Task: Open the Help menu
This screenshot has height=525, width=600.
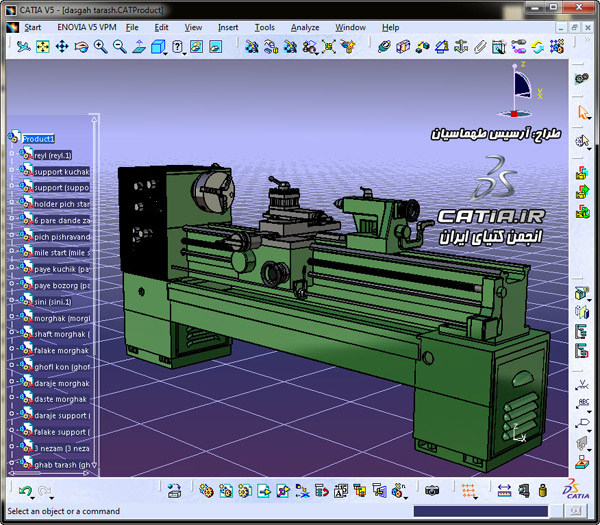Action: 390,28
